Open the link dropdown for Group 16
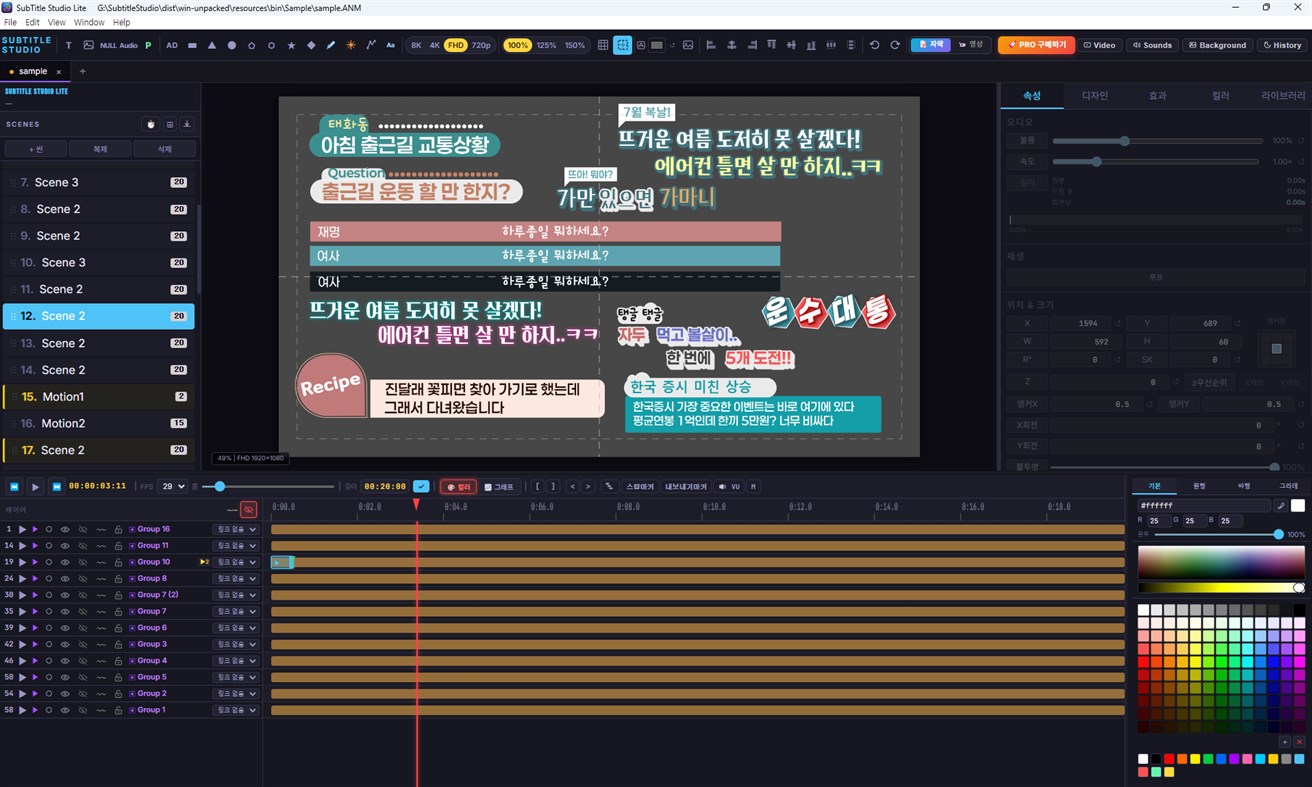 (x=235, y=529)
